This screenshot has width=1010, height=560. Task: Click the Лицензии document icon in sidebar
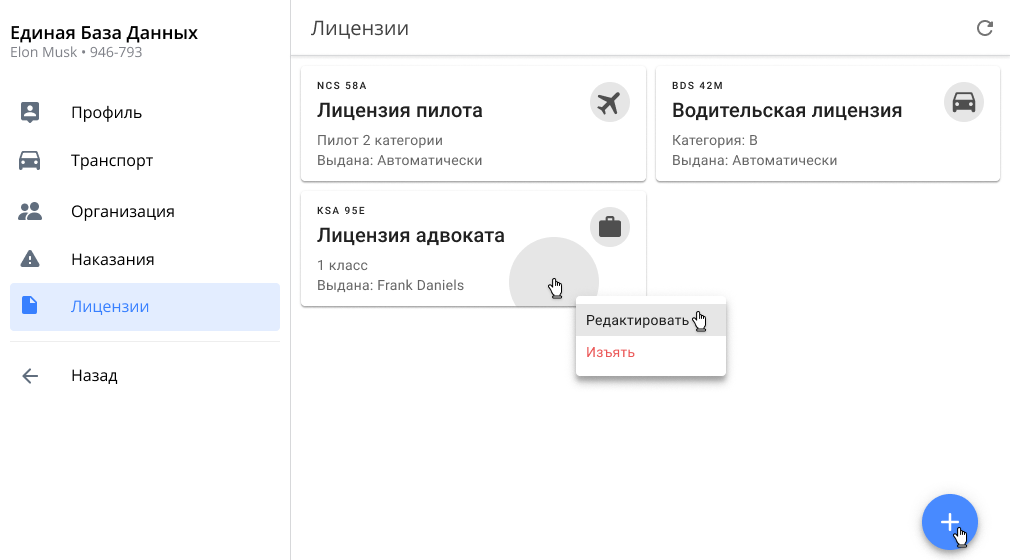30,306
